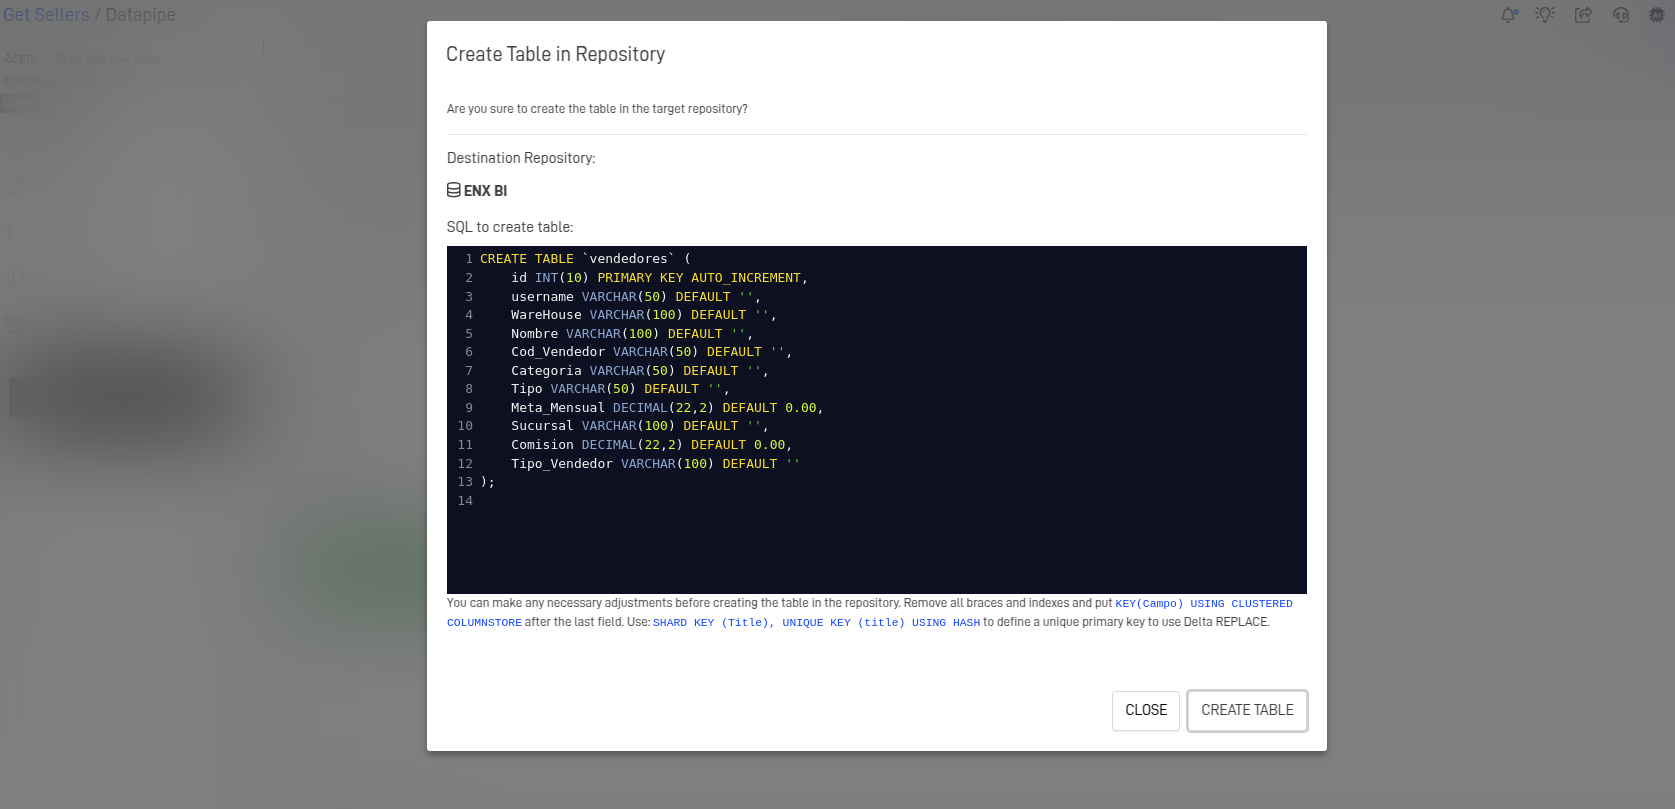Click the 'Nombre VARCHAR(100)' line

point(632,334)
